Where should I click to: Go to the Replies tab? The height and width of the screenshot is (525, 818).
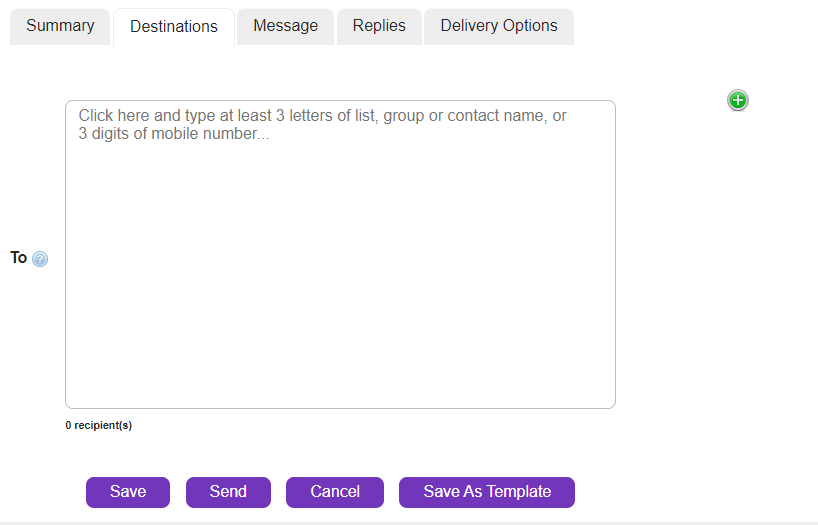(x=379, y=26)
